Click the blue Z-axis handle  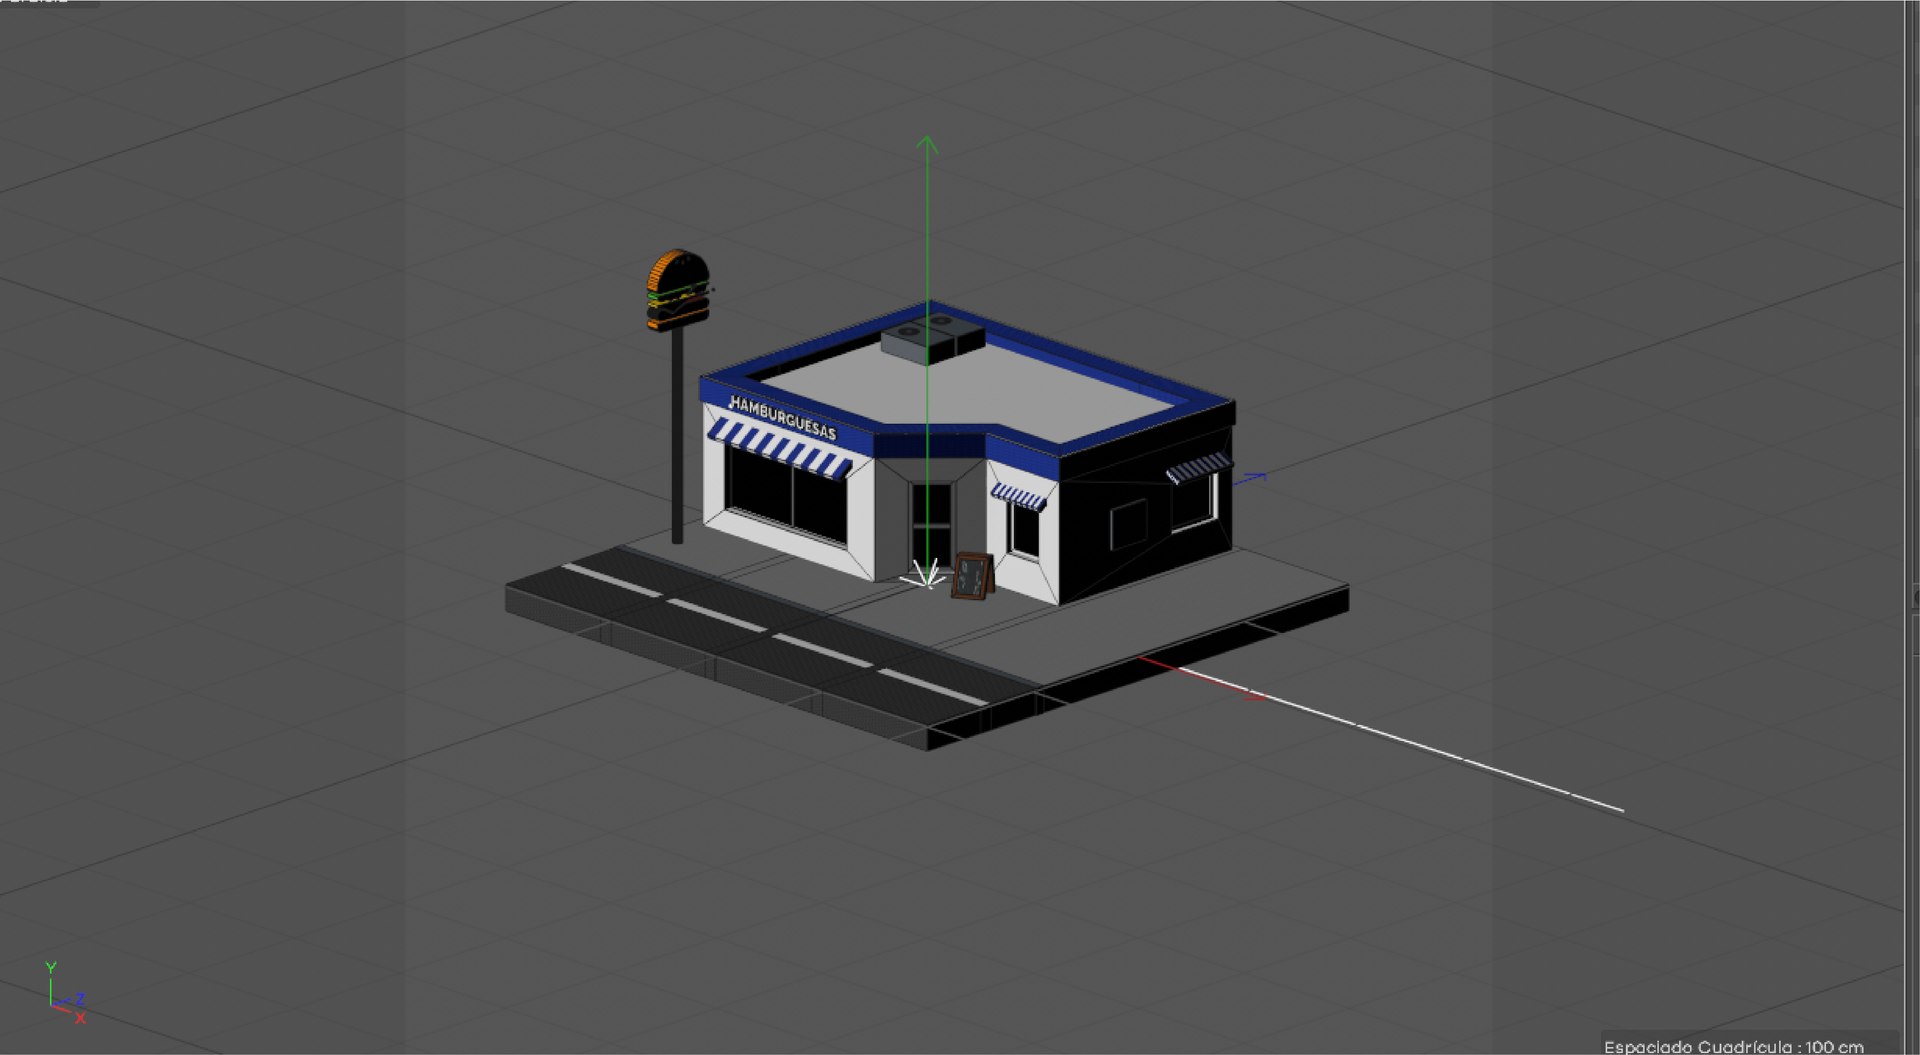[1256, 478]
